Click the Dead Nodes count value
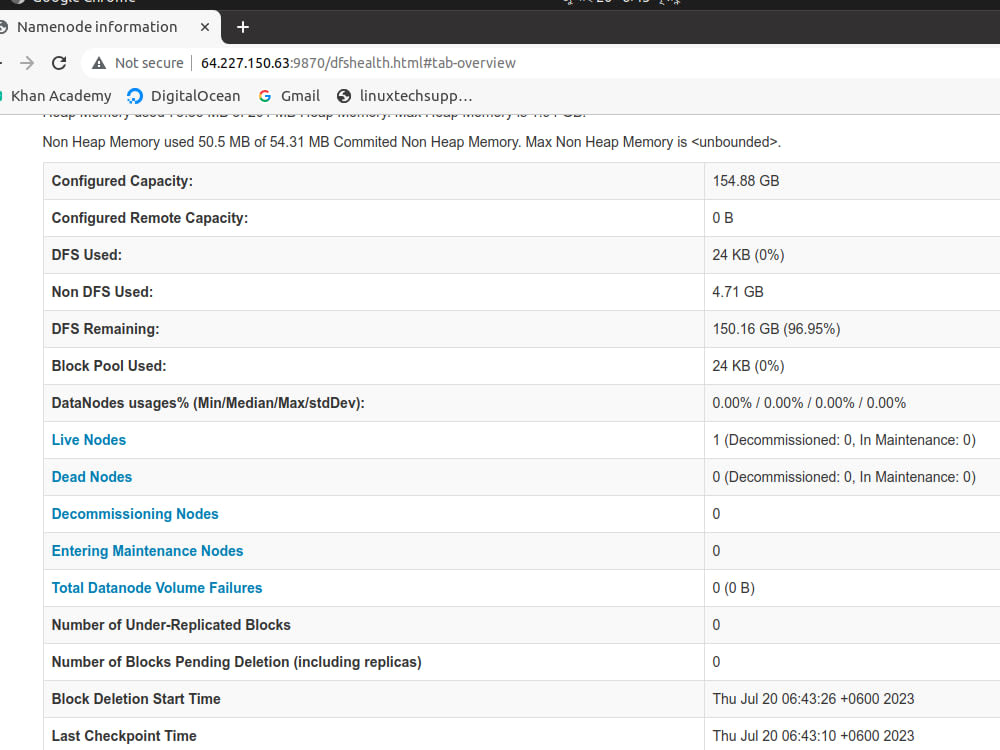 click(844, 477)
